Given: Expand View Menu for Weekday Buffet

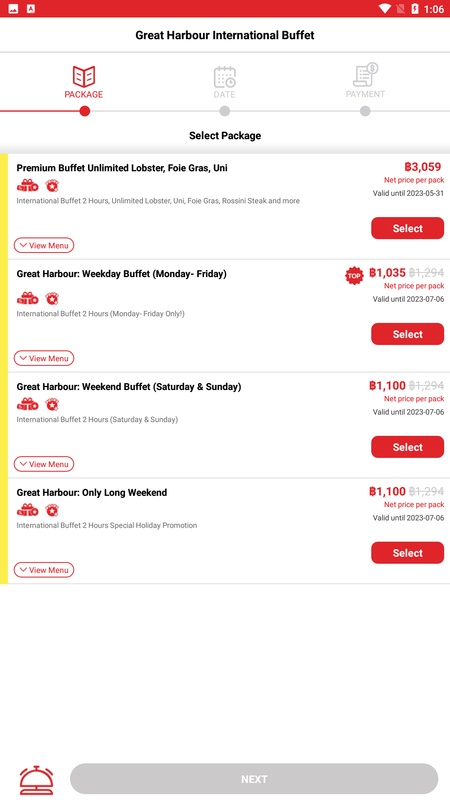Looking at the screenshot, I should 44,358.
